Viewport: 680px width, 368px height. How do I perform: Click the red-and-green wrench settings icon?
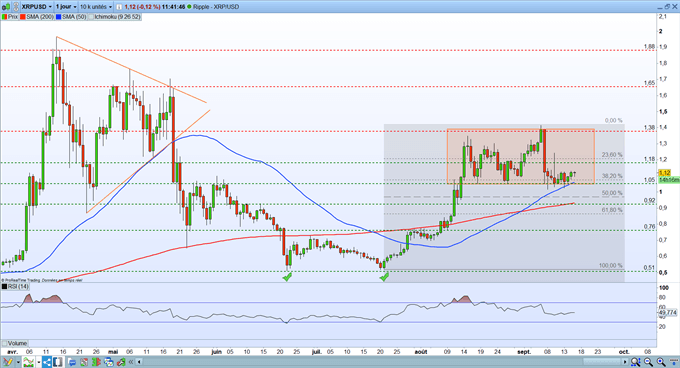click(121, 362)
